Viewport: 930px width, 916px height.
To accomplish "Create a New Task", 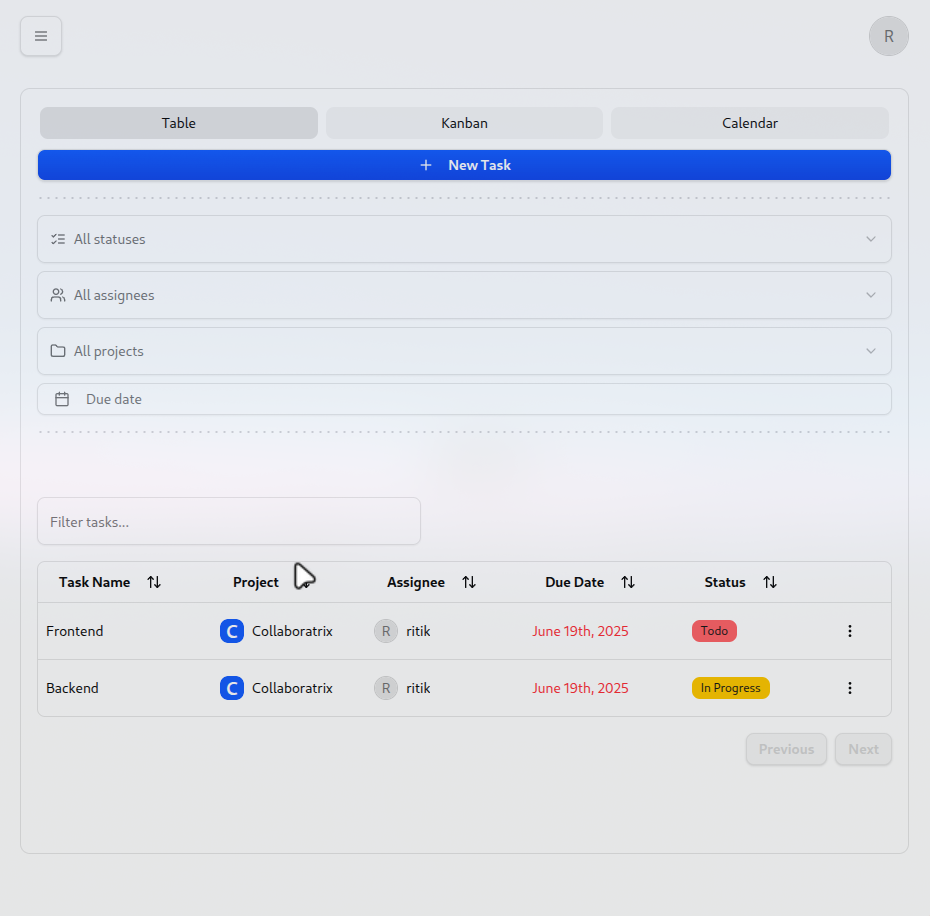I will pyautogui.click(x=464, y=165).
